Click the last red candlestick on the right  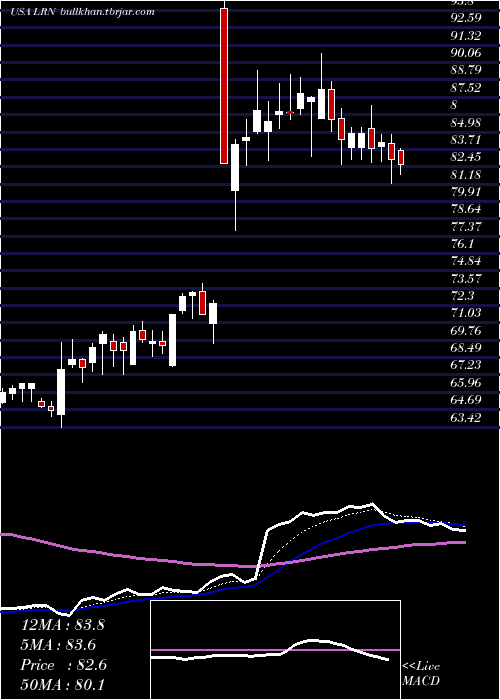point(401,158)
